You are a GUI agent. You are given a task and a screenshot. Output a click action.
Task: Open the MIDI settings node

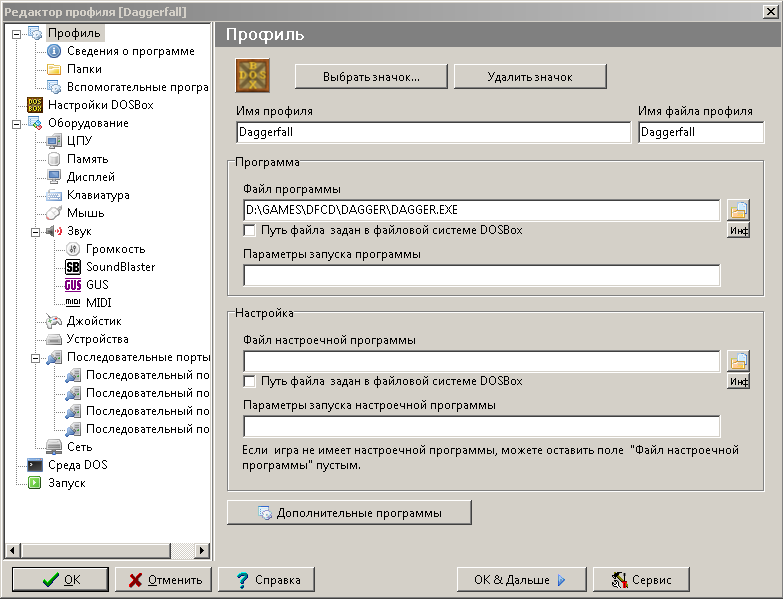(97, 303)
